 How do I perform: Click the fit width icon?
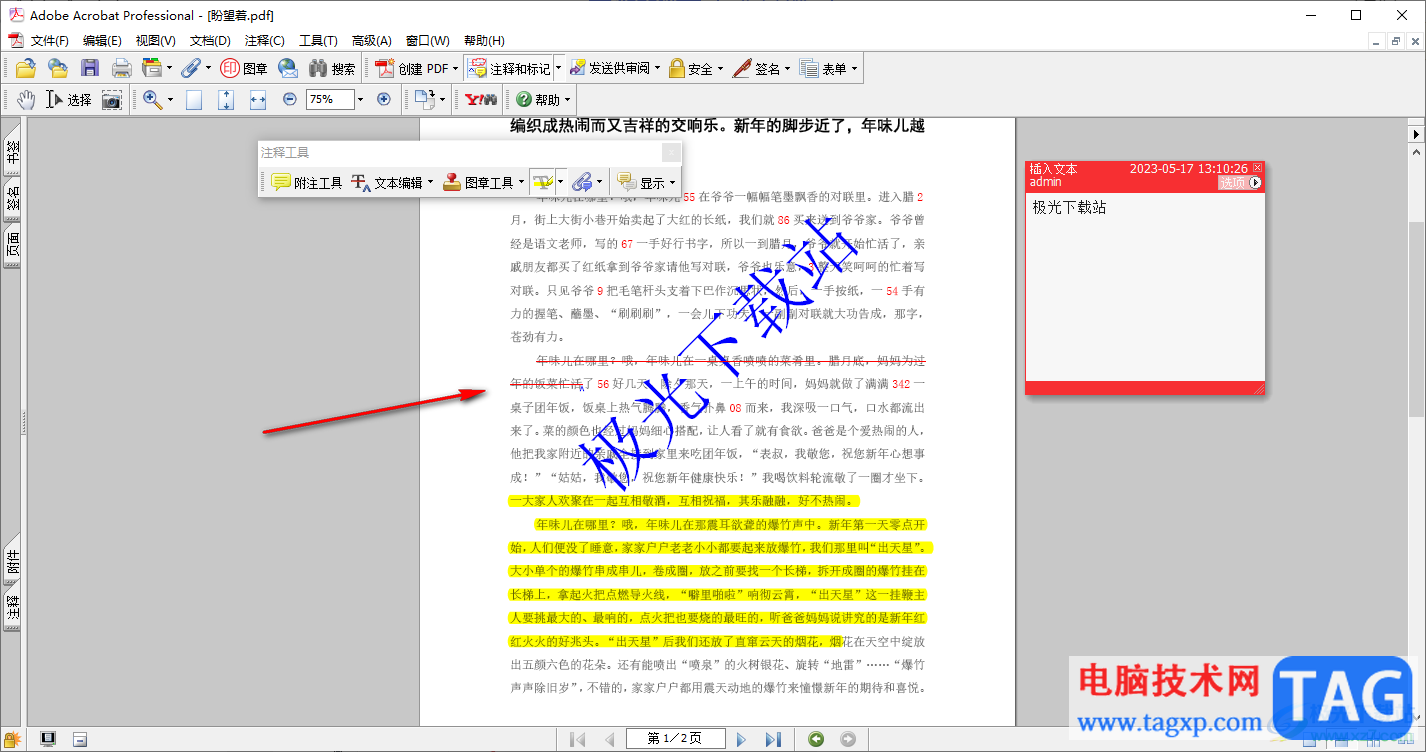click(x=258, y=99)
